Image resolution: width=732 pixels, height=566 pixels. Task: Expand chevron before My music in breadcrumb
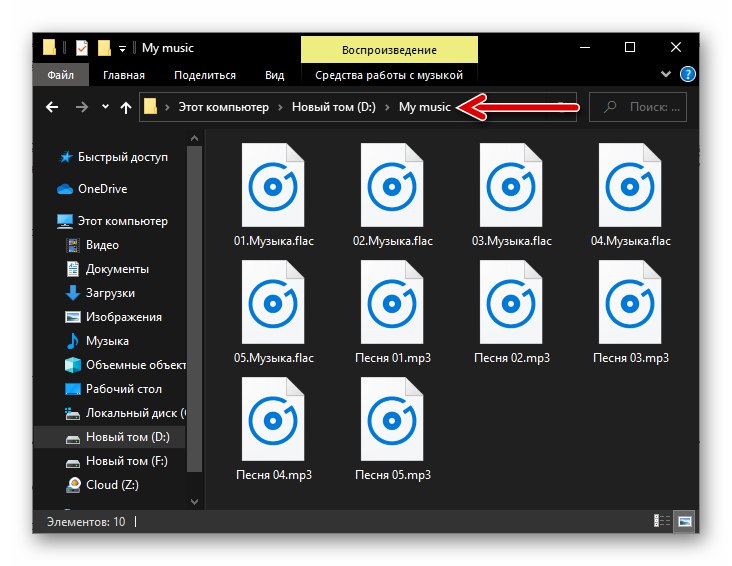[387, 107]
